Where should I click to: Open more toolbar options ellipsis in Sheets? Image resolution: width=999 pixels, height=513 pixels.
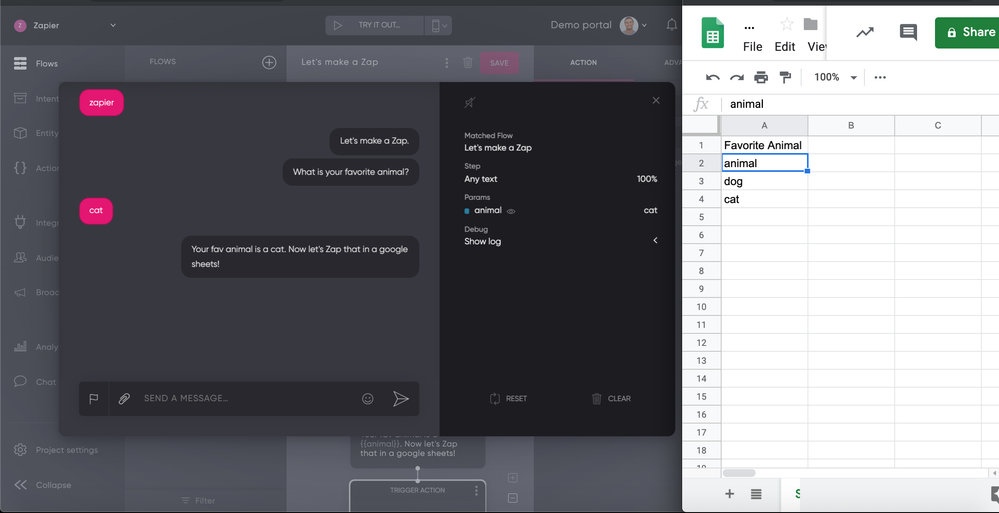tap(880, 78)
